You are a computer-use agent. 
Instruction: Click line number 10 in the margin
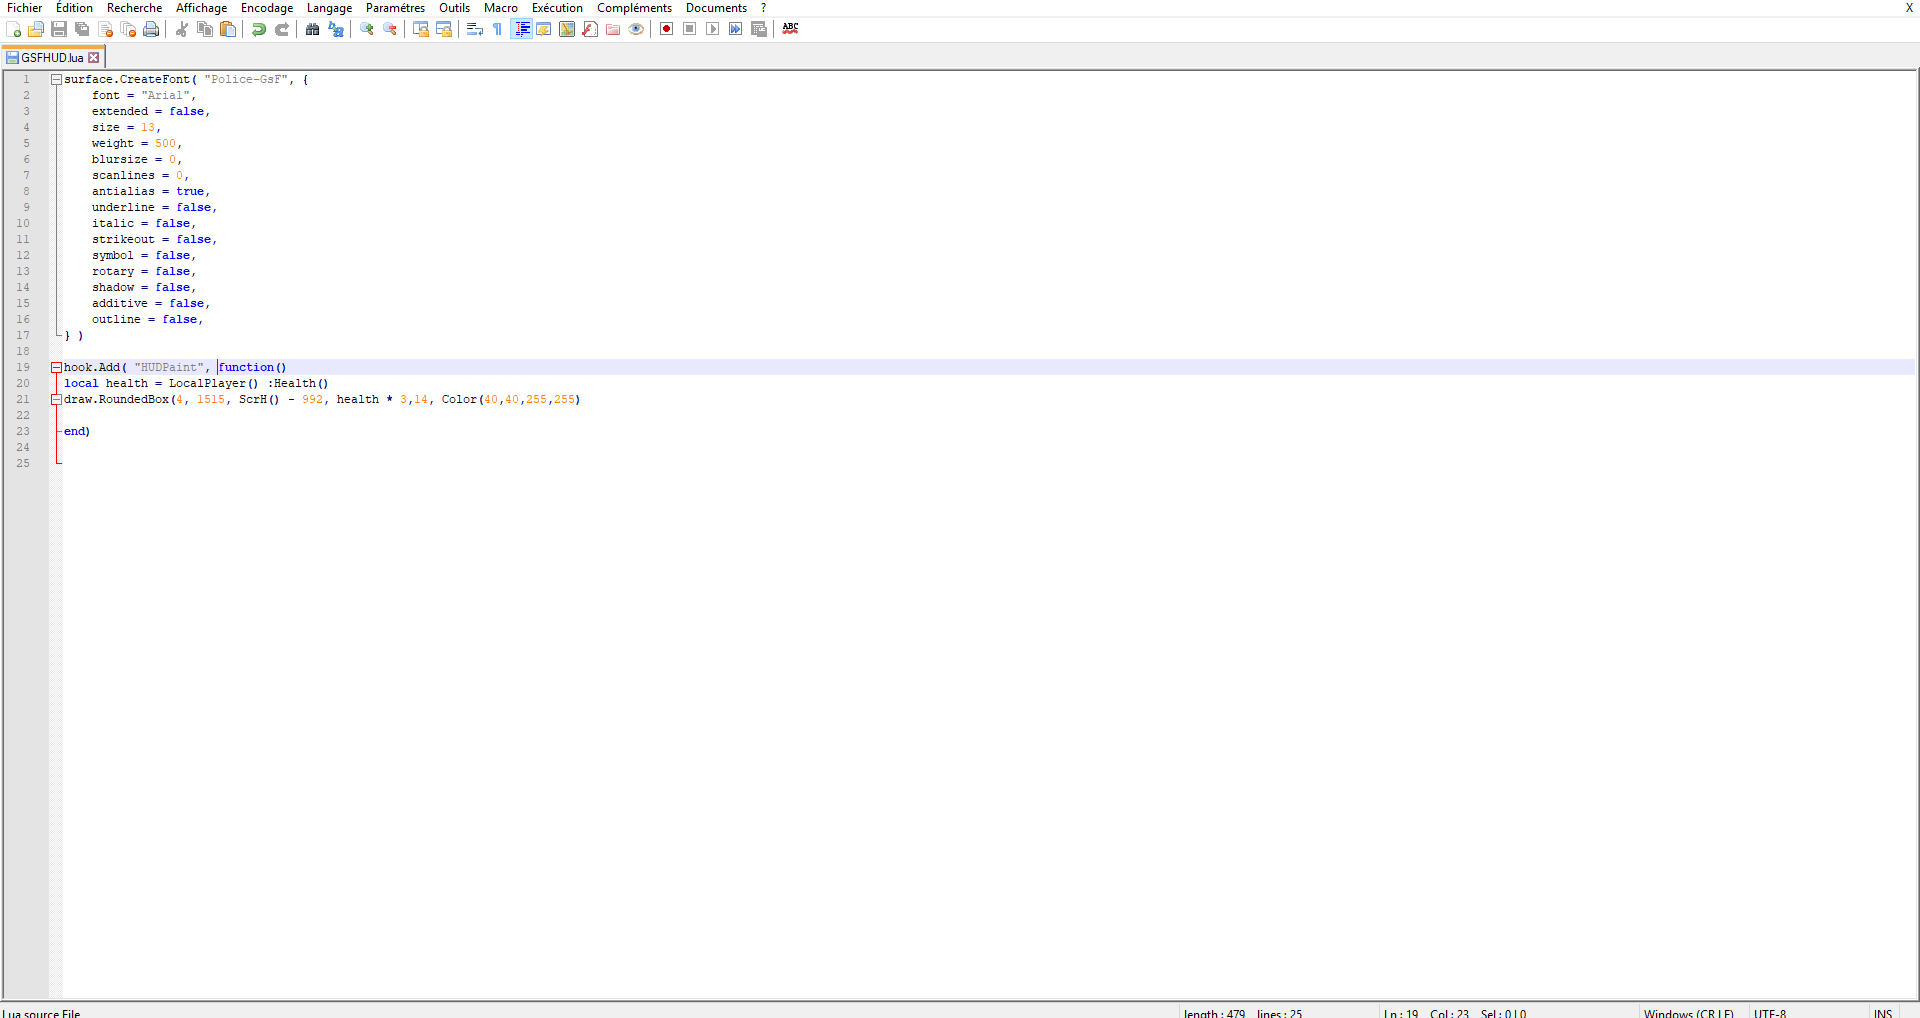point(23,224)
